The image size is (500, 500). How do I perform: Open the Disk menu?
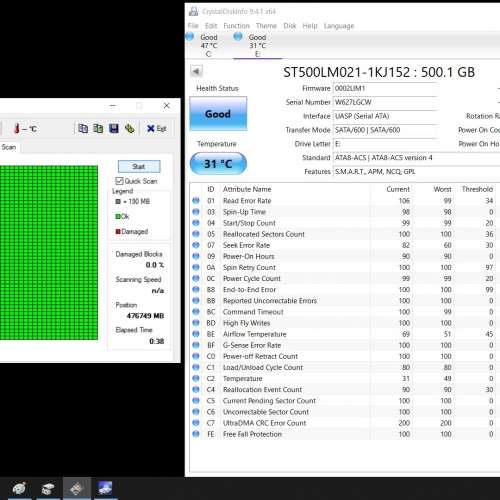point(290,26)
